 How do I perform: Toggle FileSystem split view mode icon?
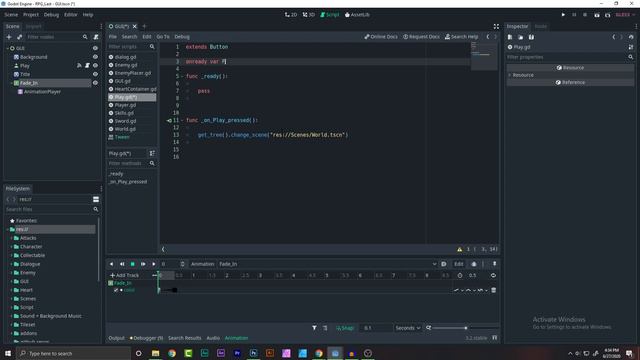(96, 199)
